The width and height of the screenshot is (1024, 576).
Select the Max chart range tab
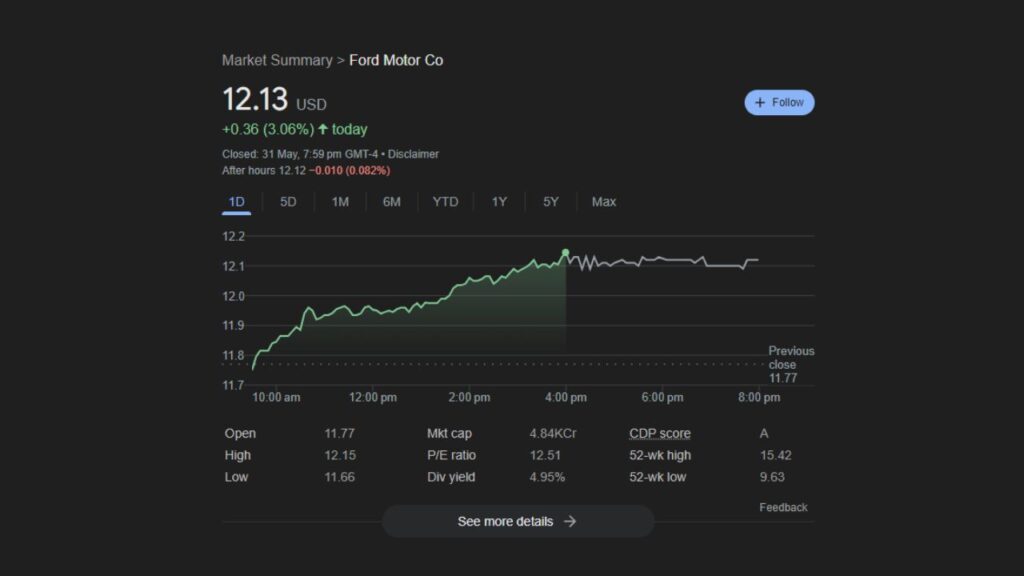(x=604, y=202)
